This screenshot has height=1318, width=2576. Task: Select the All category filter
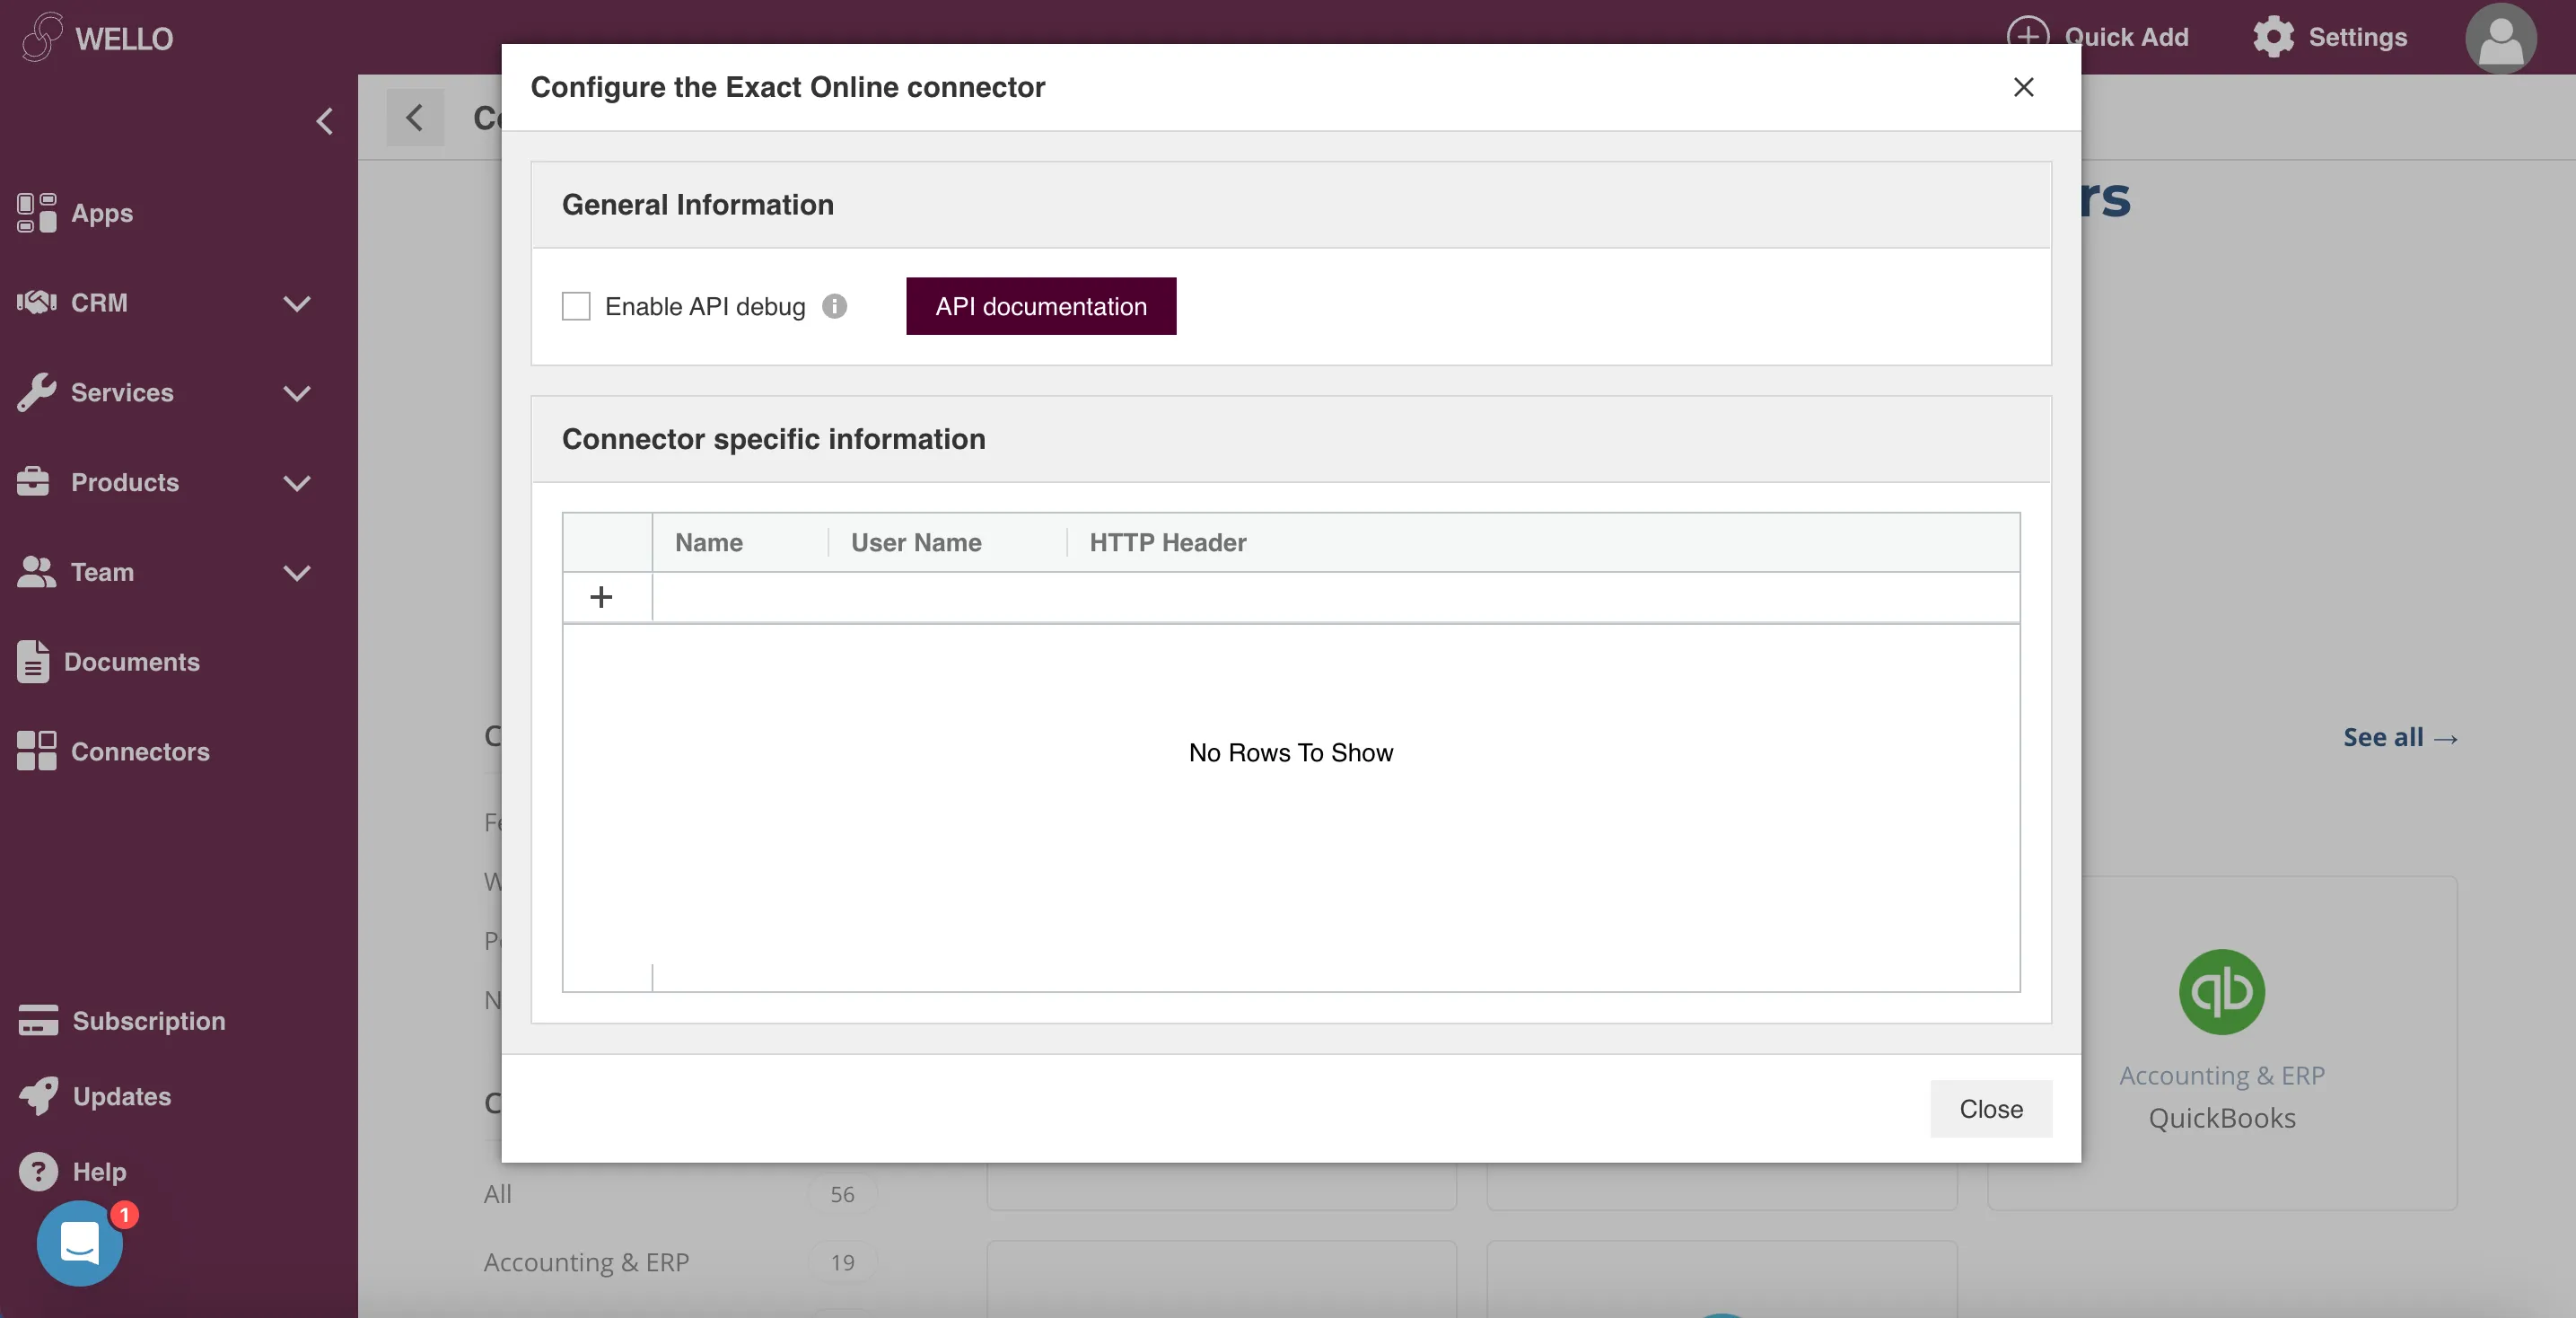498,1193
